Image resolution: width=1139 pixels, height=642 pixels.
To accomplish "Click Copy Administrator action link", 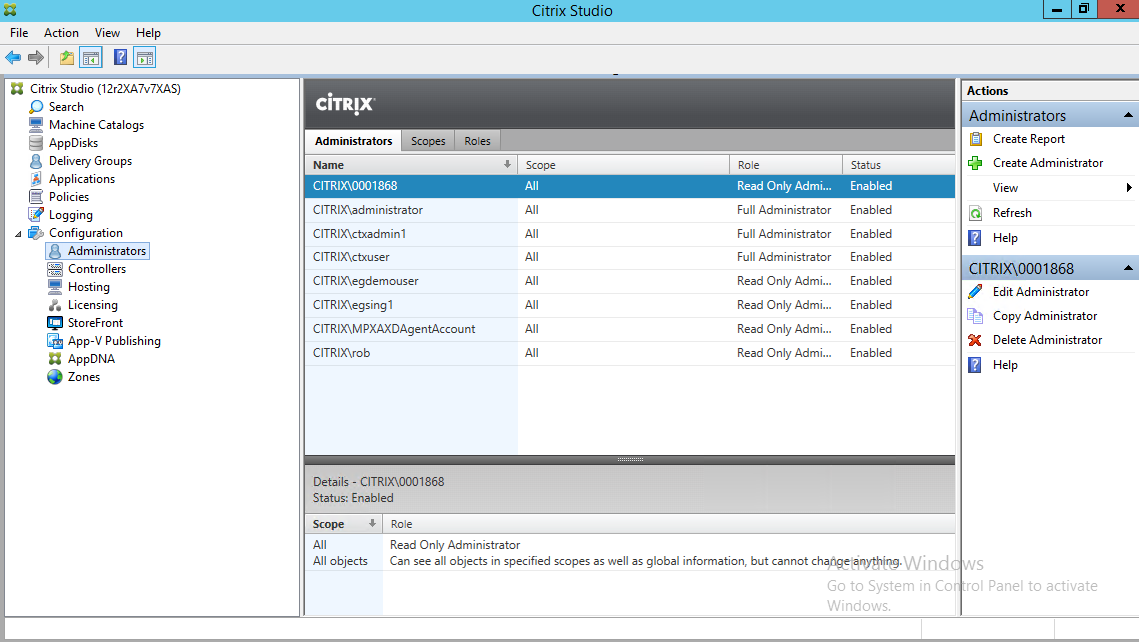I will (1045, 316).
